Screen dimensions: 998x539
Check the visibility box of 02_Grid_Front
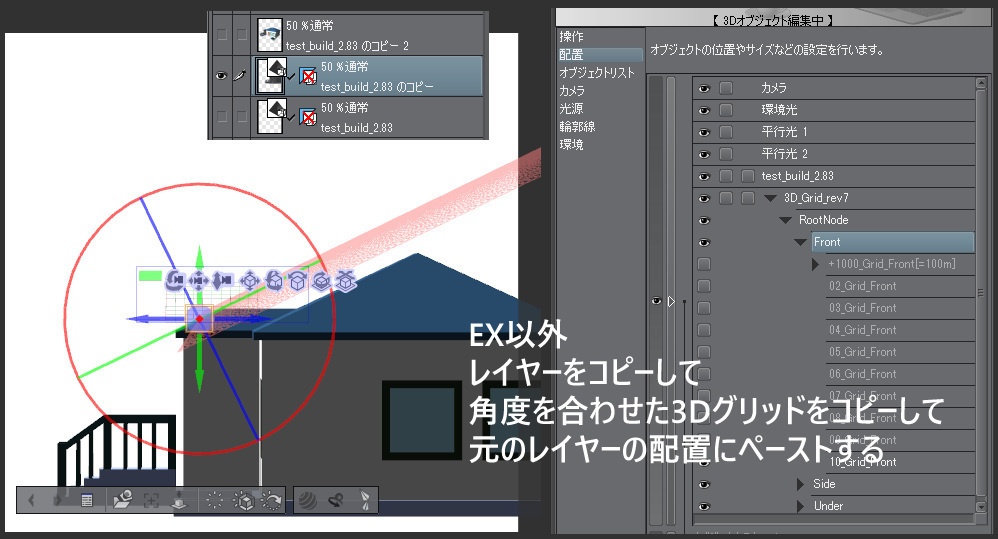click(x=704, y=286)
